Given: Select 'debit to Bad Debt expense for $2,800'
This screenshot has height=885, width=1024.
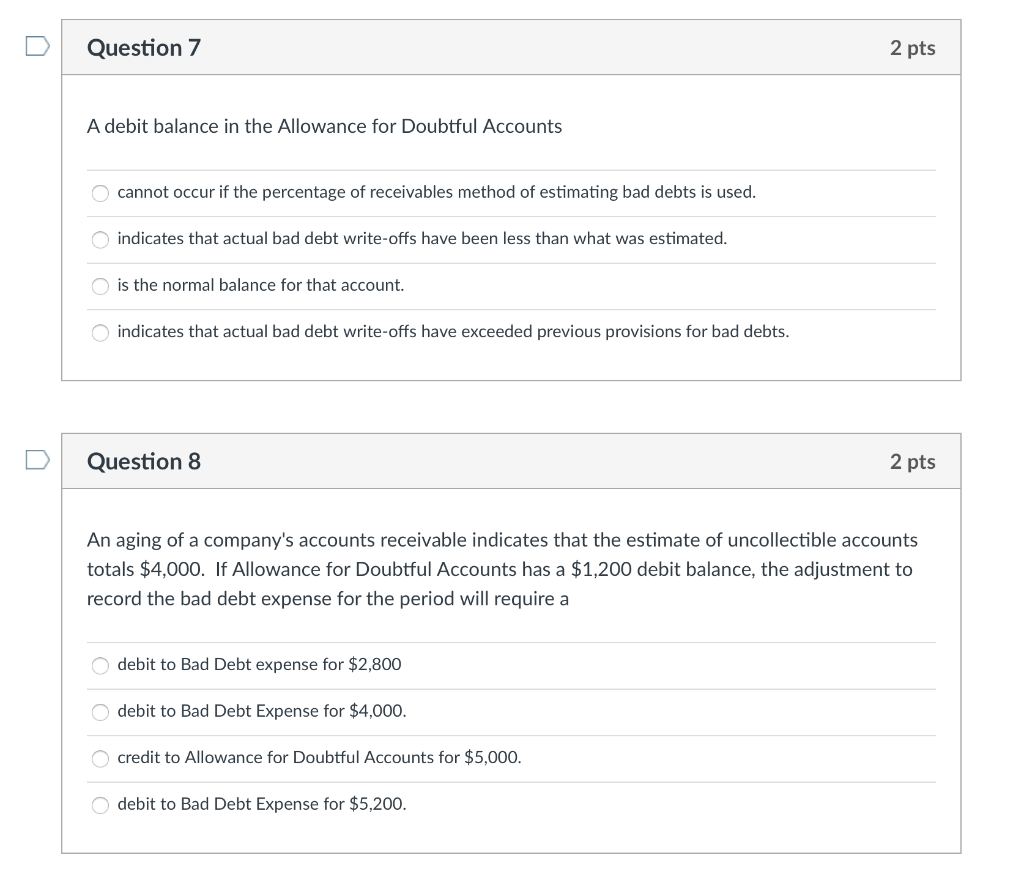Looking at the screenshot, I should pos(260,665).
